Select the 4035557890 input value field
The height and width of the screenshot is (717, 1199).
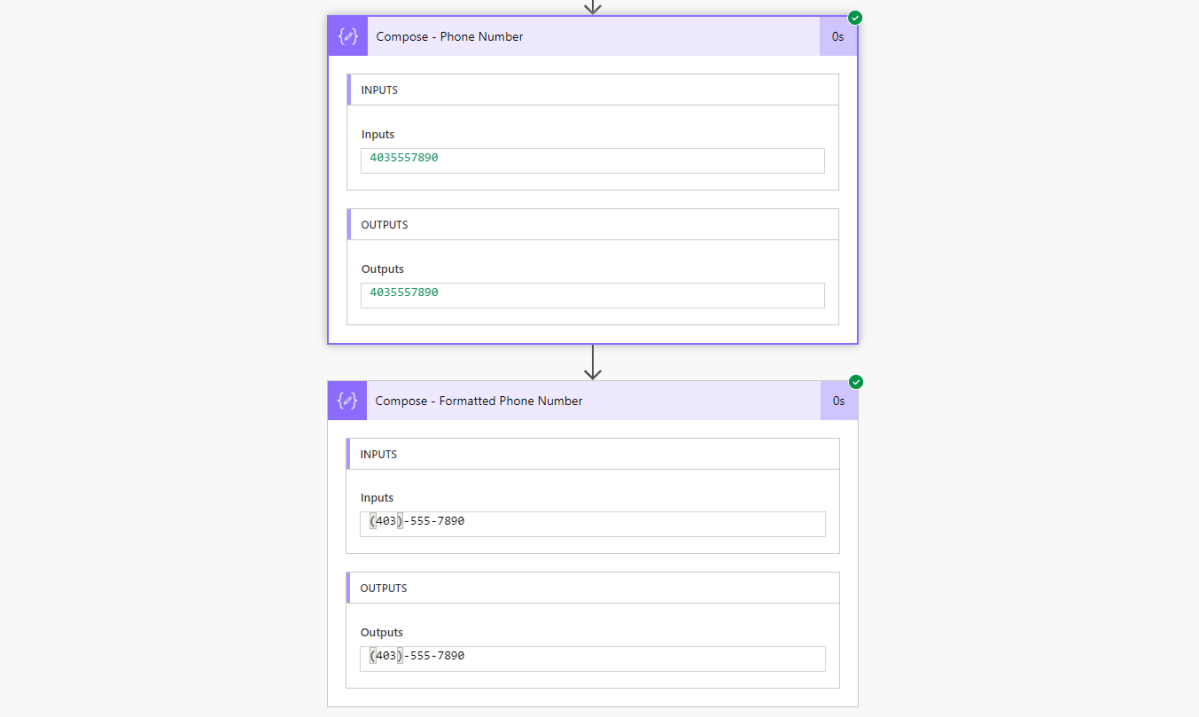pos(592,160)
